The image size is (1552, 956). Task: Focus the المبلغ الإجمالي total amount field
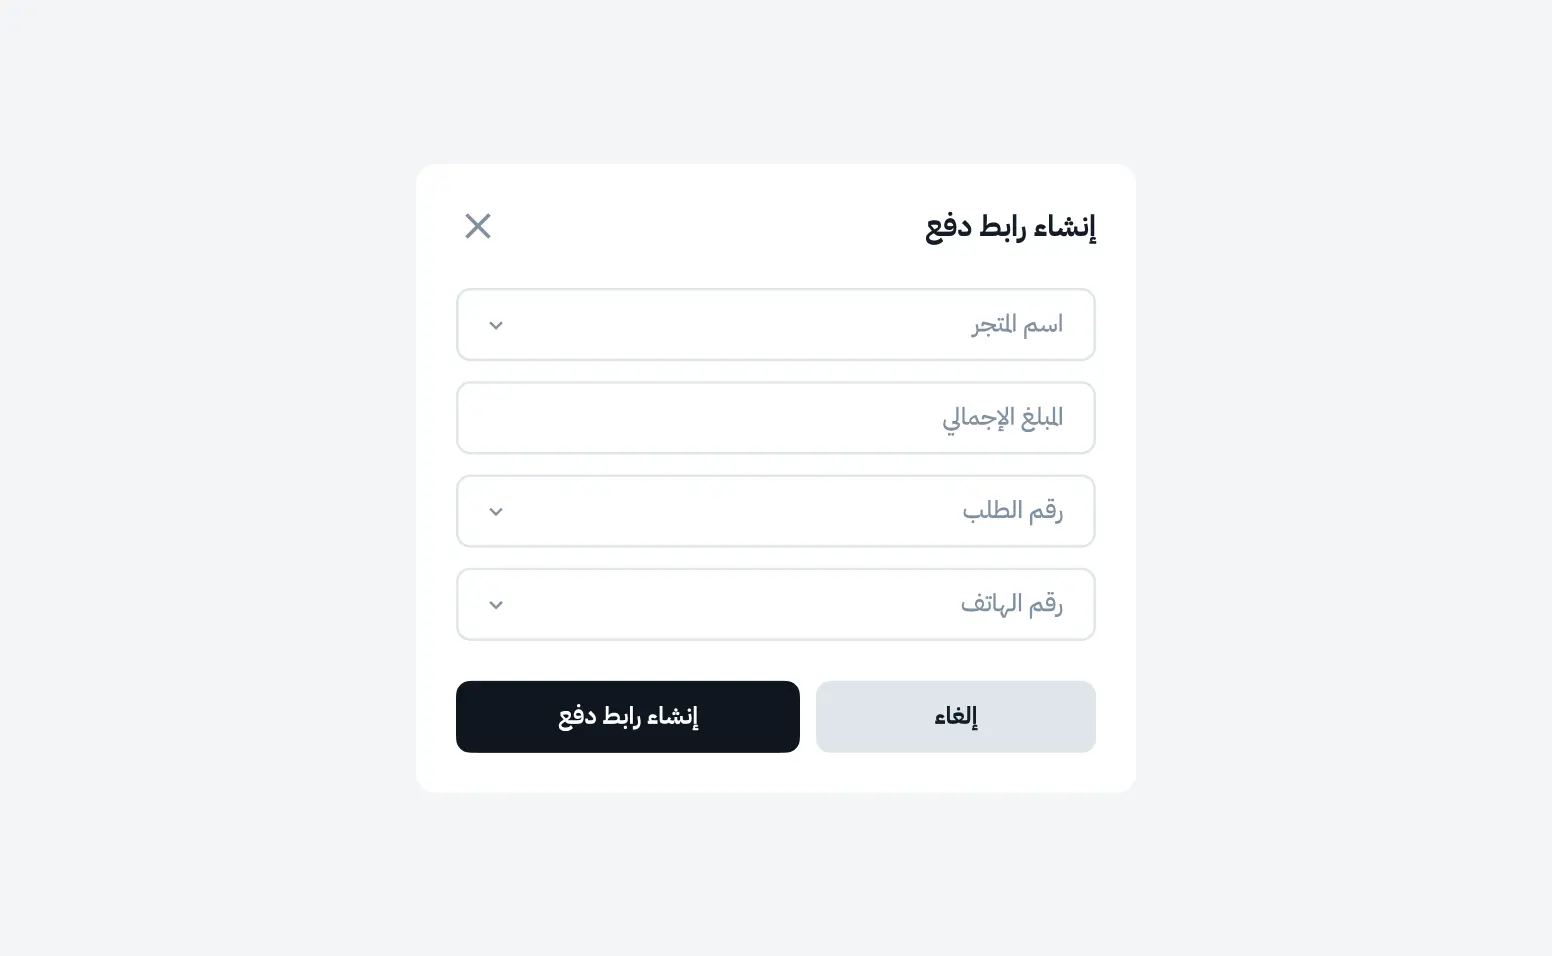click(775, 418)
